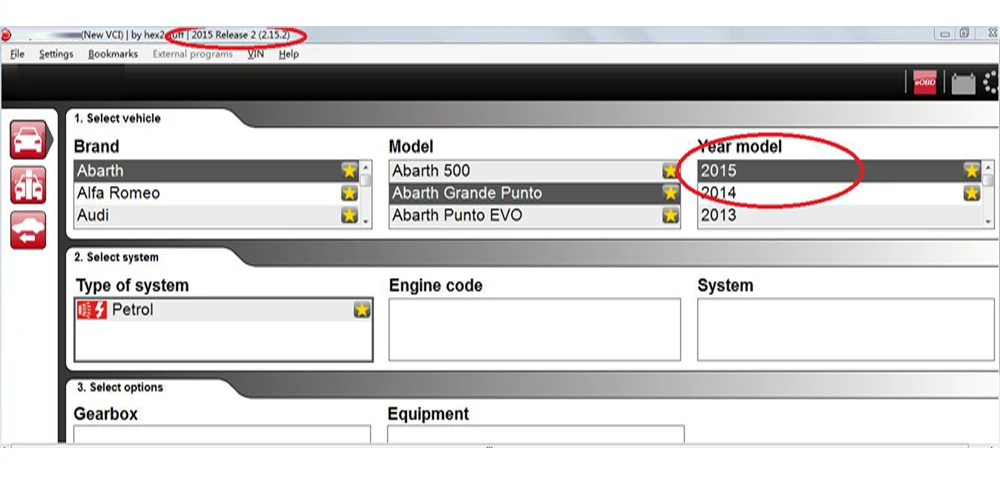Screen dimensions: 1000x500
Task: Open the Settings menu
Action: point(56,54)
